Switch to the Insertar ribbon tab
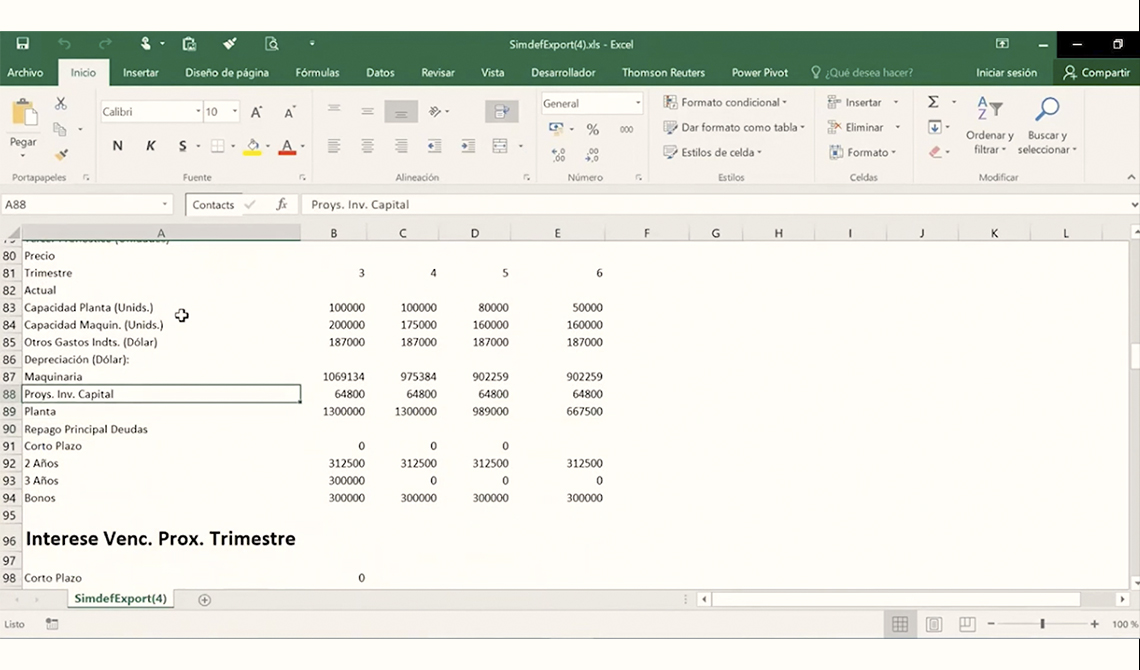This screenshot has width=1140, height=670. tap(140, 72)
